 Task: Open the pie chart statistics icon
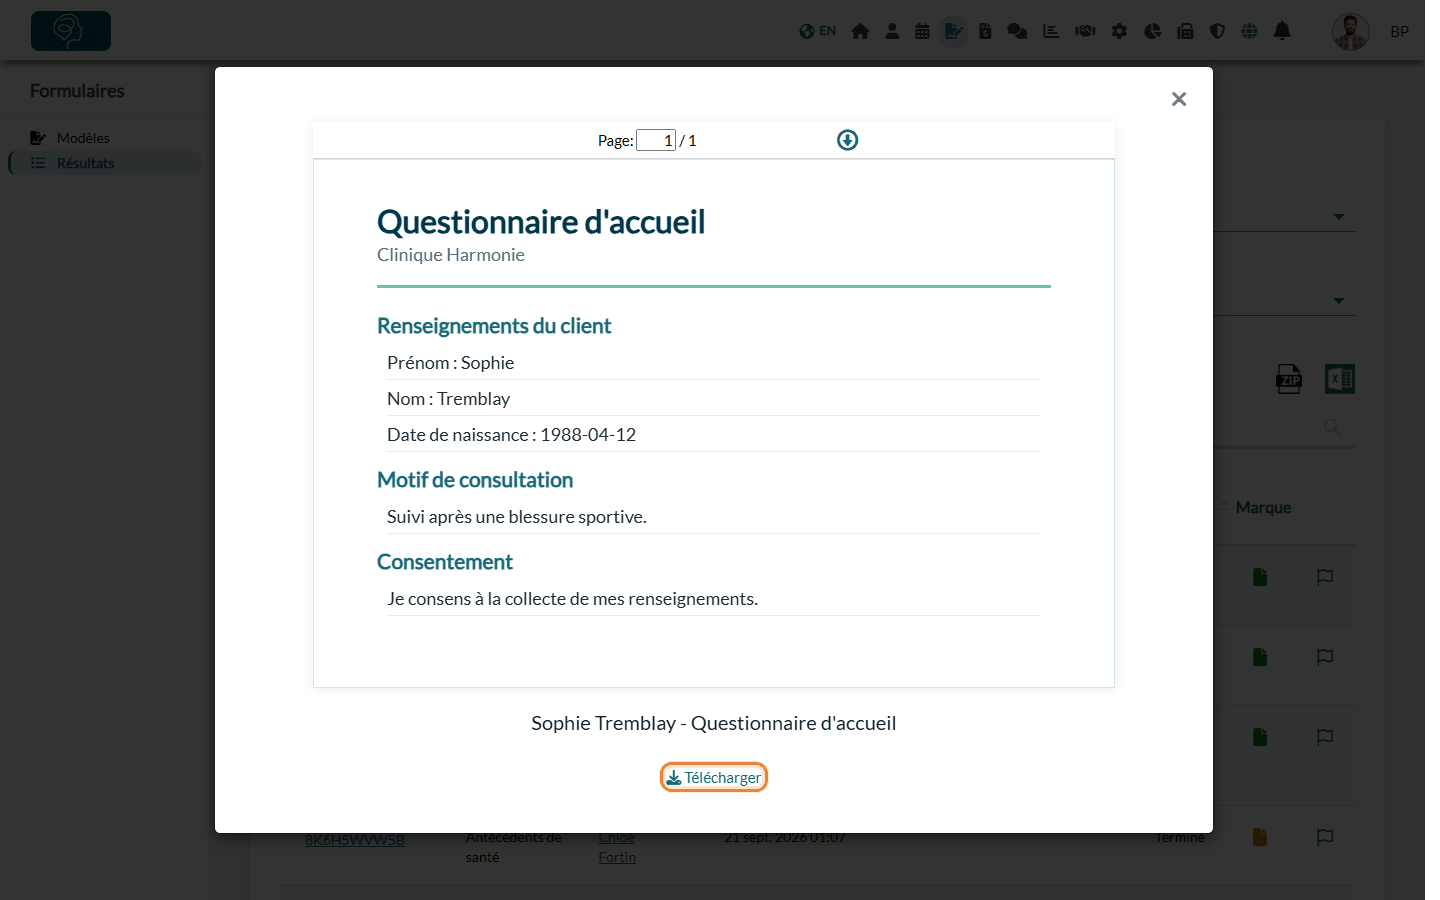pyautogui.click(x=1153, y=31)
